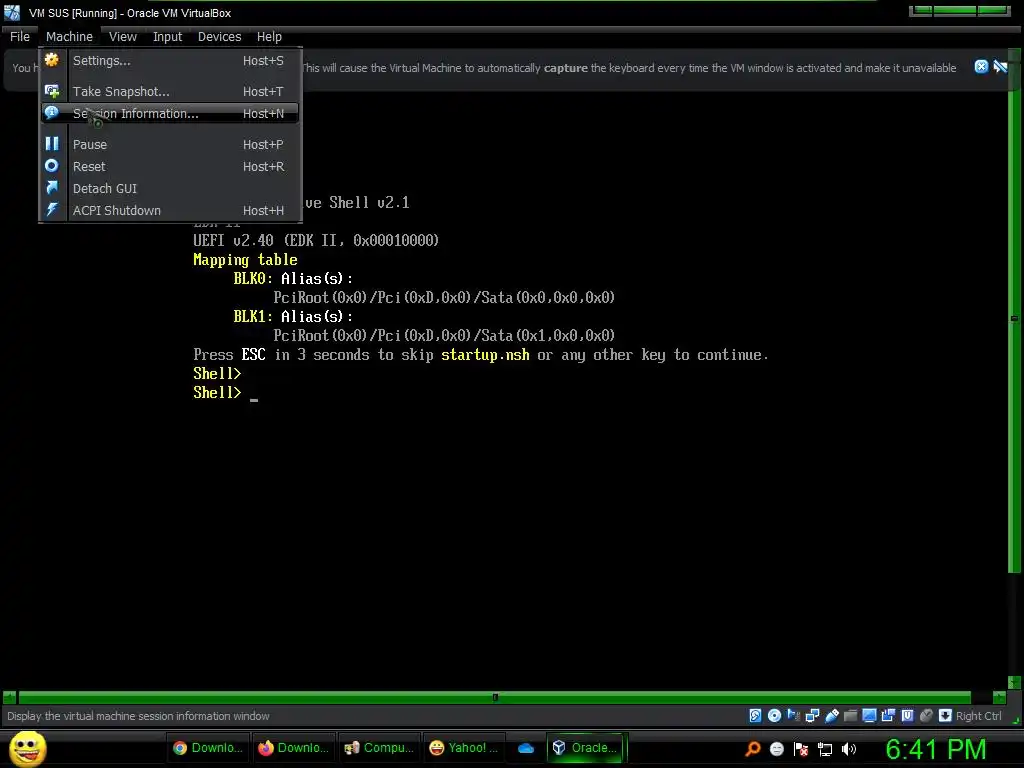The width and height of the screenshot is (1024, 768).
Task: Click the smiley Start button
Action: click(x=27, y=748)
